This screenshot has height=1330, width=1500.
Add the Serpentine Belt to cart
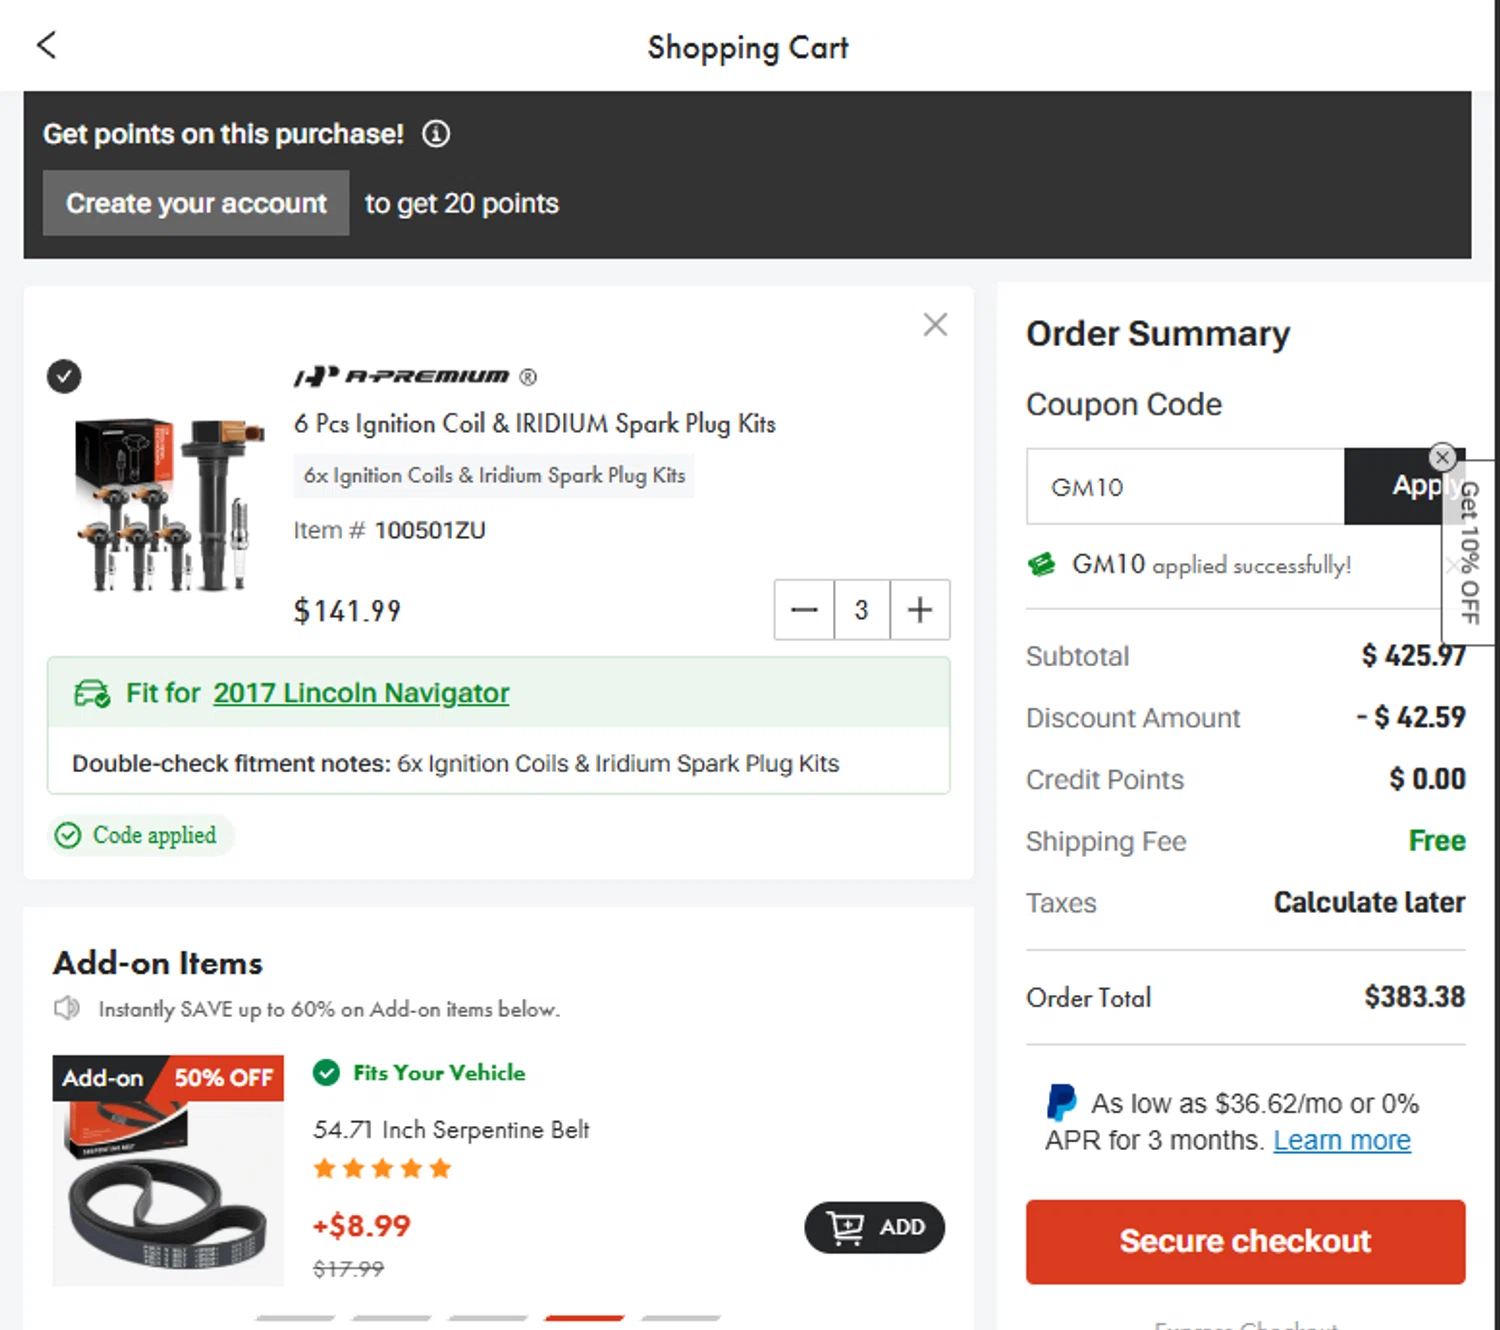[874, 1227]
